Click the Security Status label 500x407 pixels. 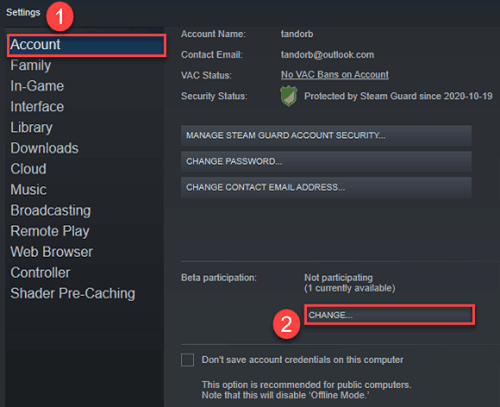click(x=214, y=96)
